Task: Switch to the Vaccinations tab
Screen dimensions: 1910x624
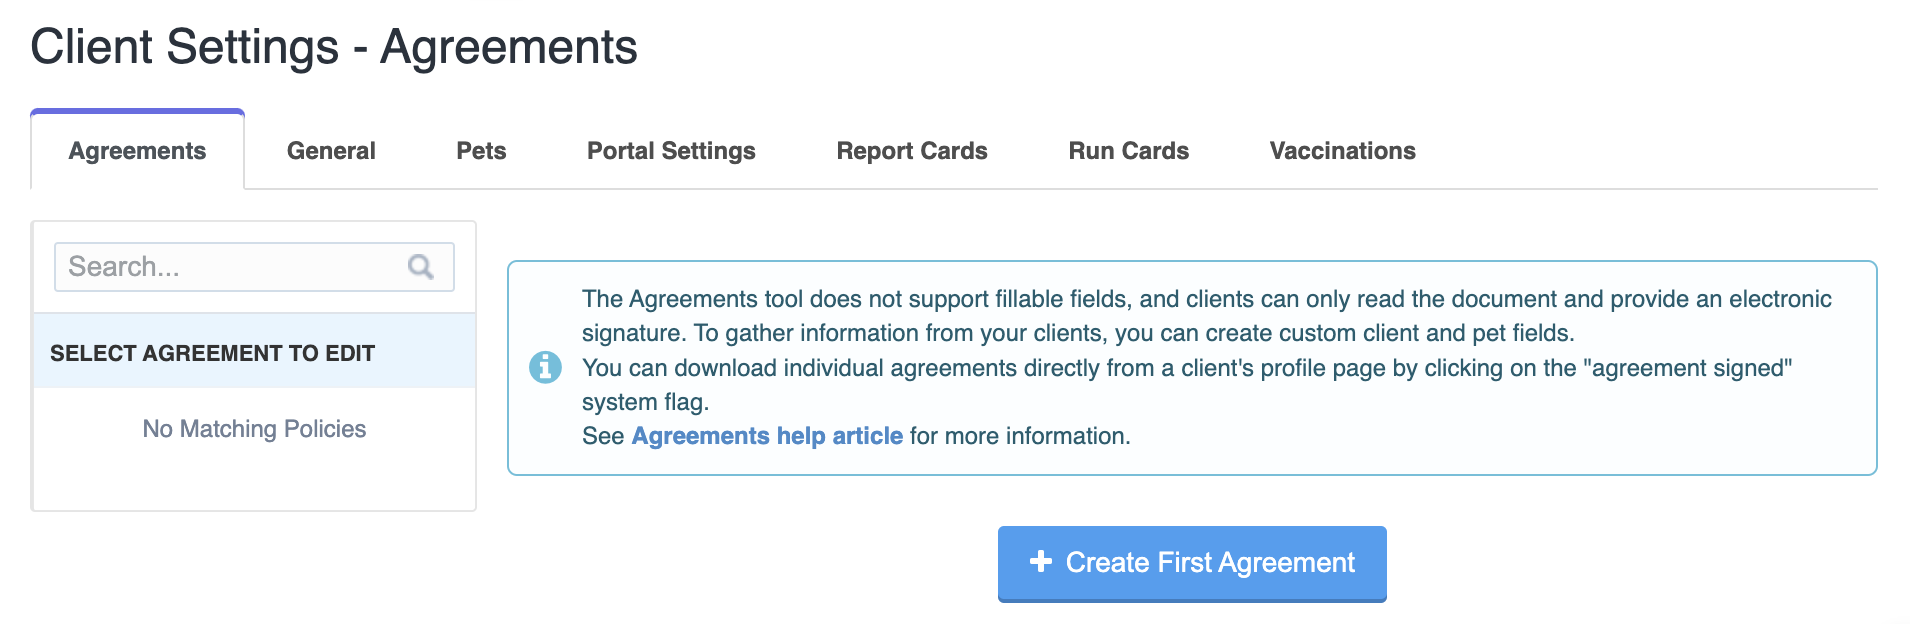Action: point(1342,151)
